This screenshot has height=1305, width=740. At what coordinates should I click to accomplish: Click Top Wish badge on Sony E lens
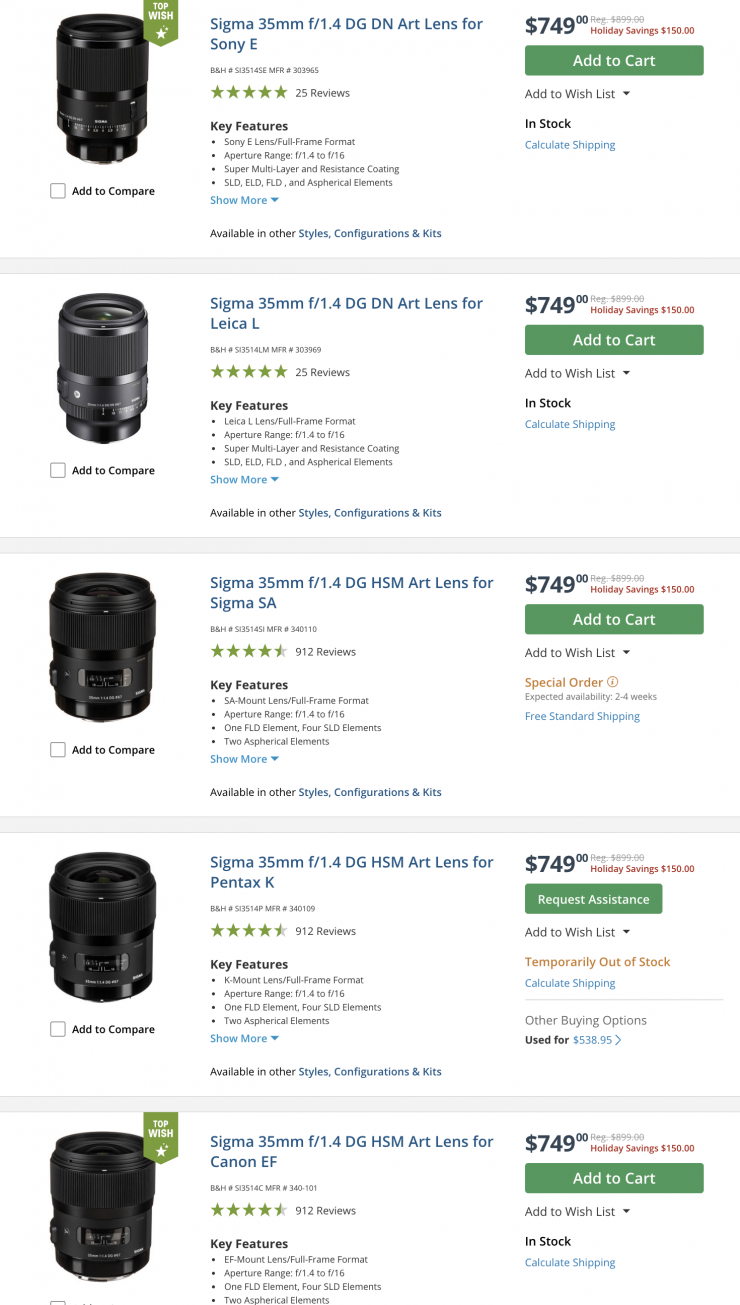(x=161, y=21)
